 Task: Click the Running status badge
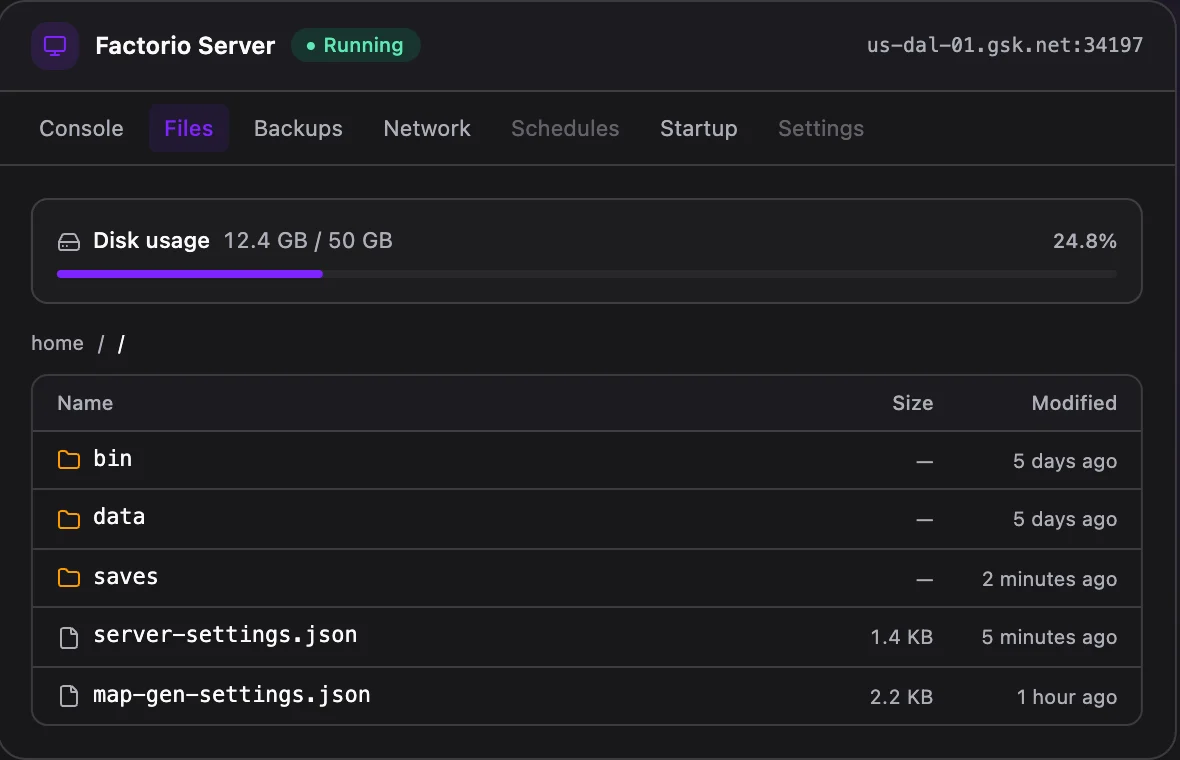(355, 46)
